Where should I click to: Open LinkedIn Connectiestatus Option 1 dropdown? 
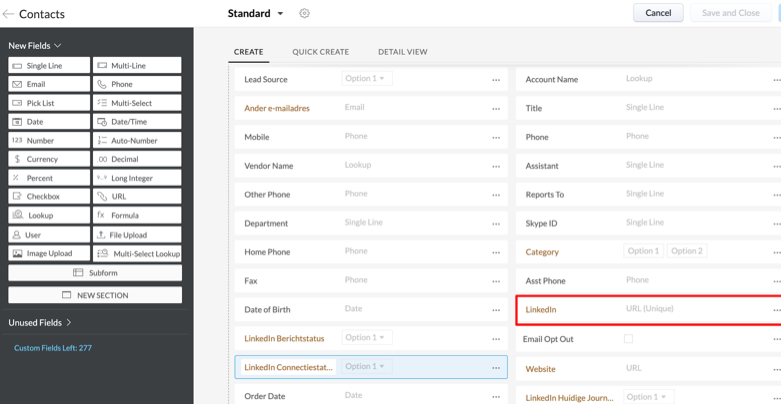(367, 366)
